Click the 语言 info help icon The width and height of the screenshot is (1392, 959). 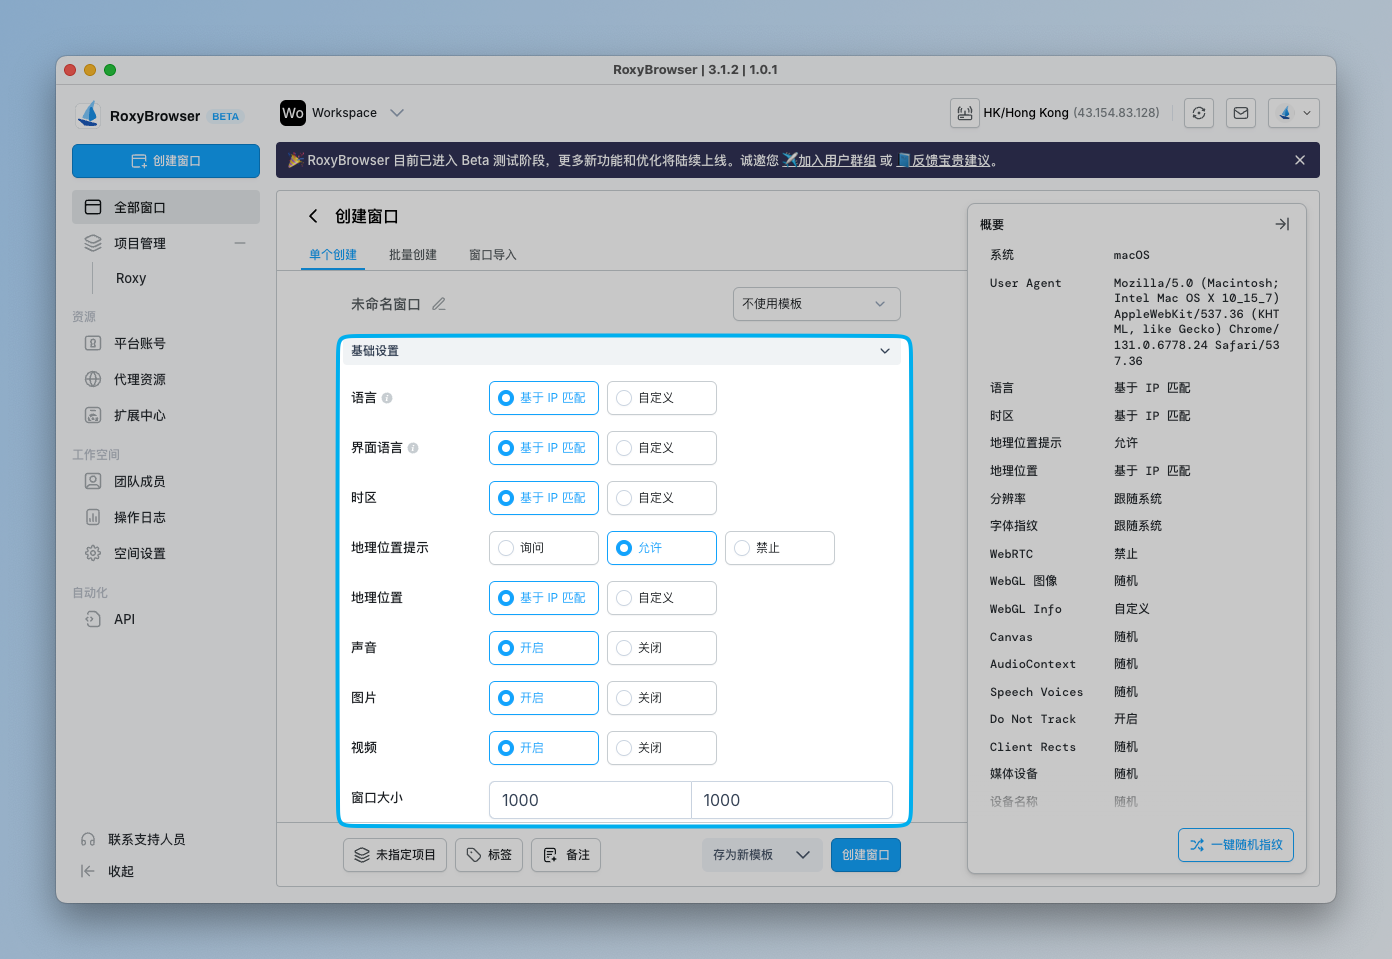(387, 398)
